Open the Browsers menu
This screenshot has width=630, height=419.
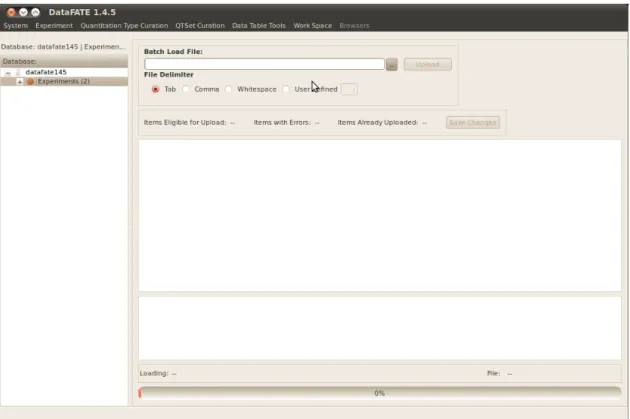point(354,25)
